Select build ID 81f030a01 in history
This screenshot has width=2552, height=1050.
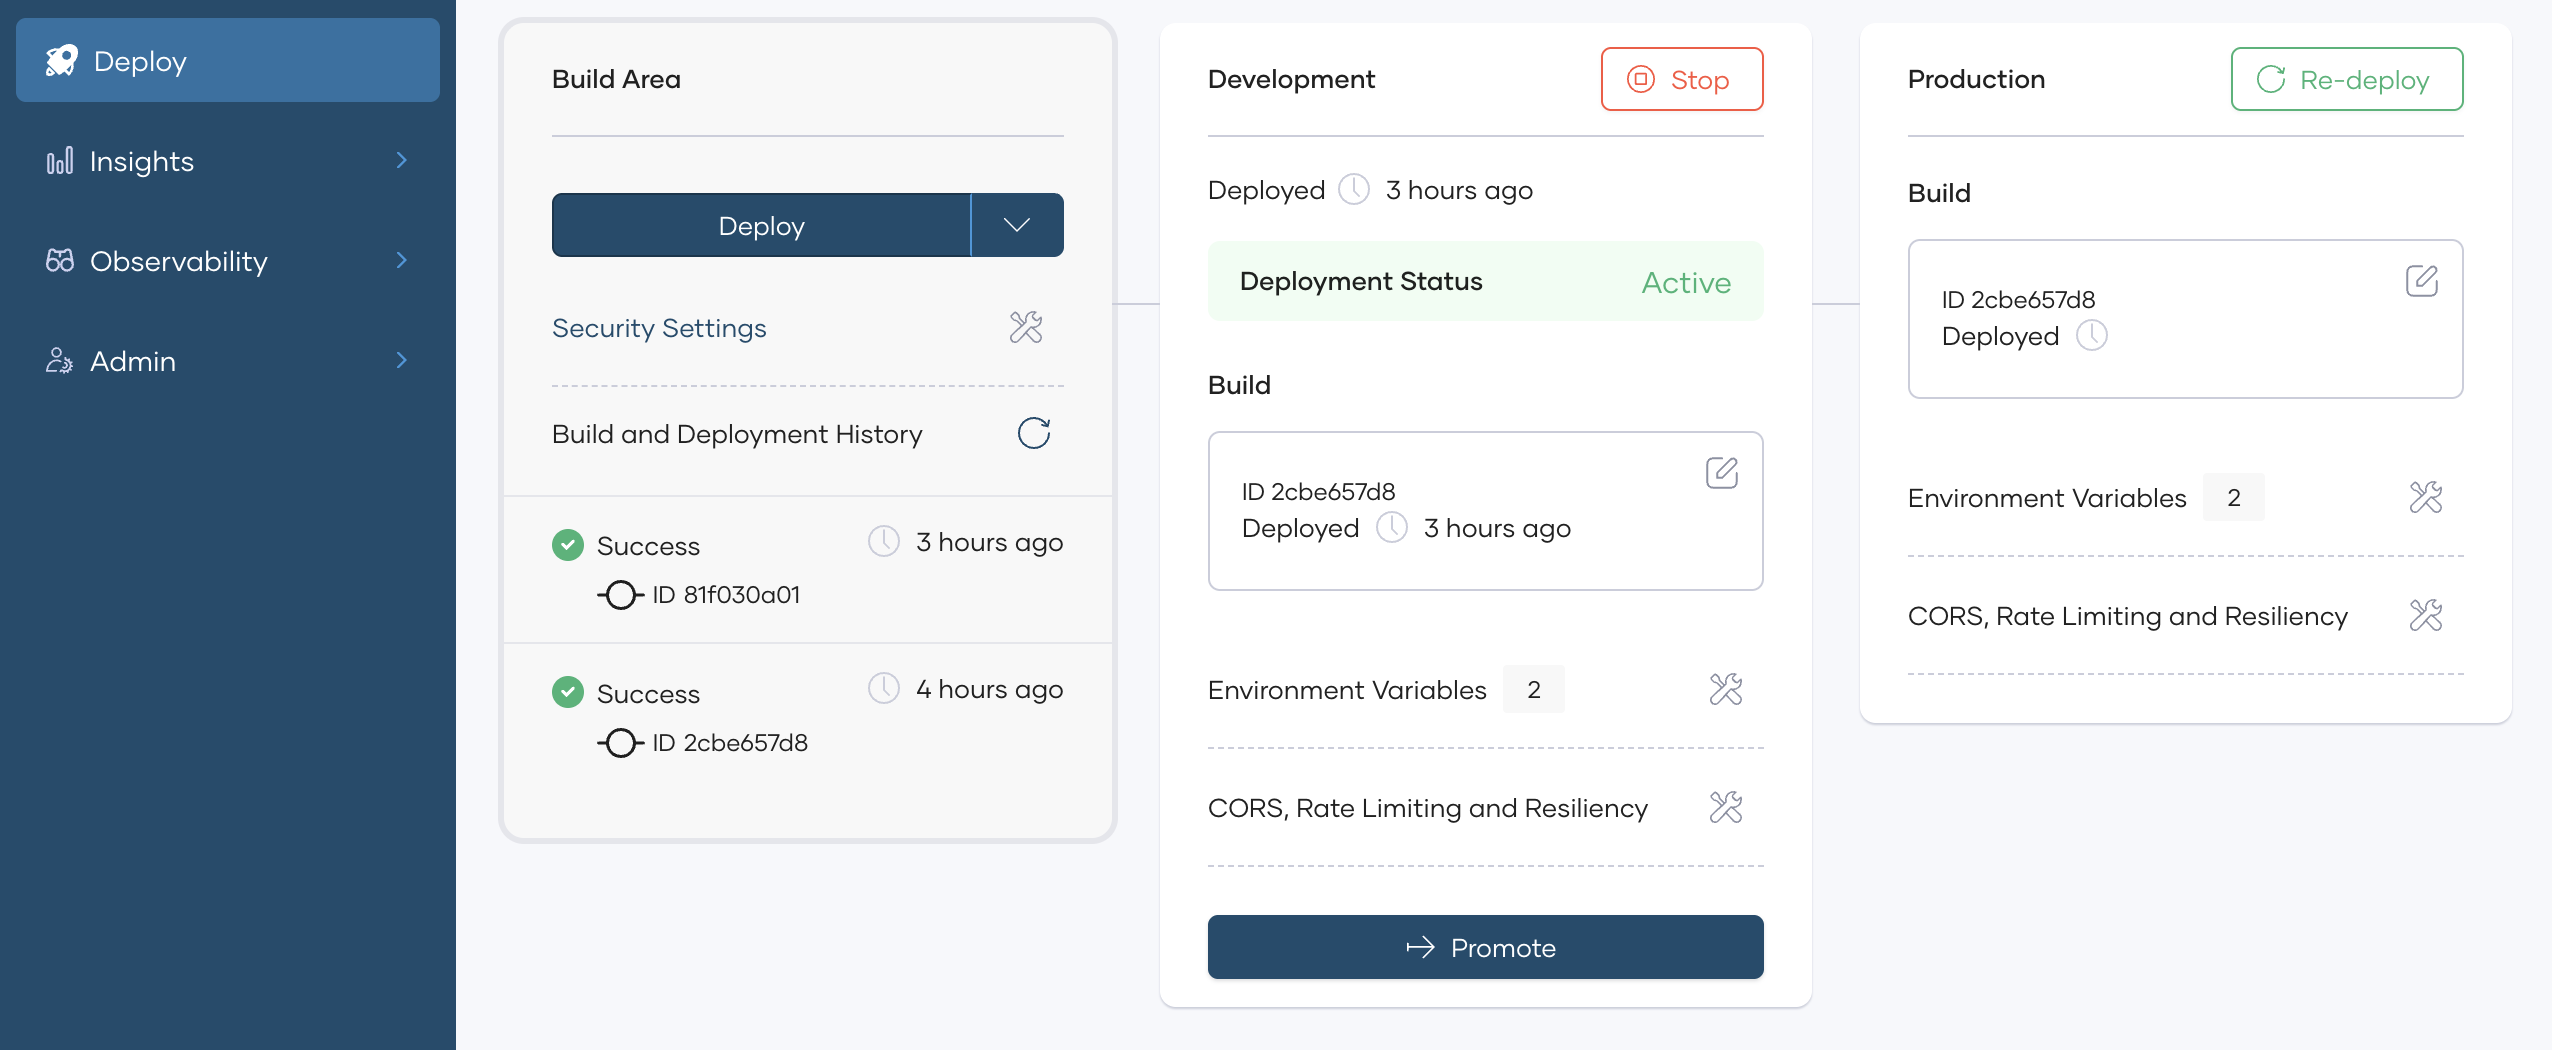(726, 595)
